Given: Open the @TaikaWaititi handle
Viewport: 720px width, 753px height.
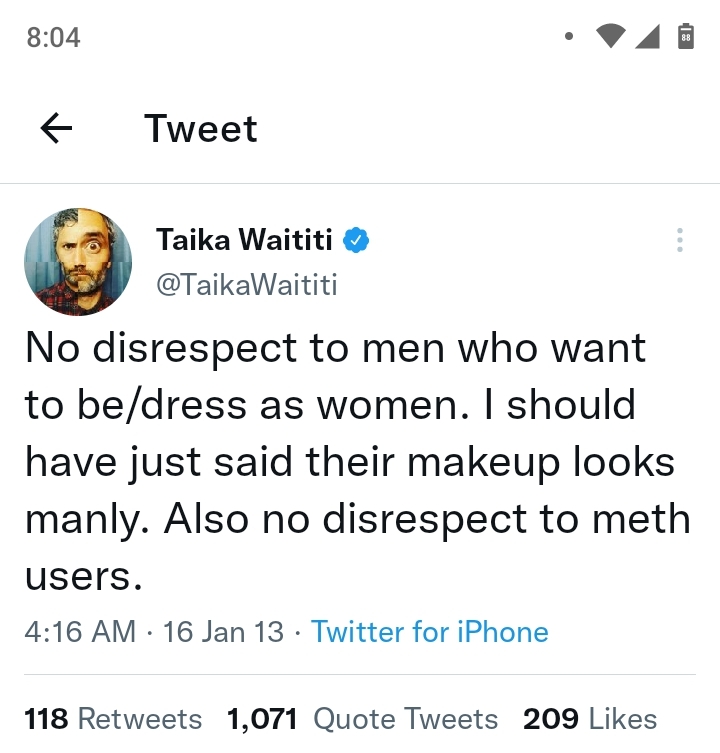Looking at the screenshot, I should click(246, 286).
